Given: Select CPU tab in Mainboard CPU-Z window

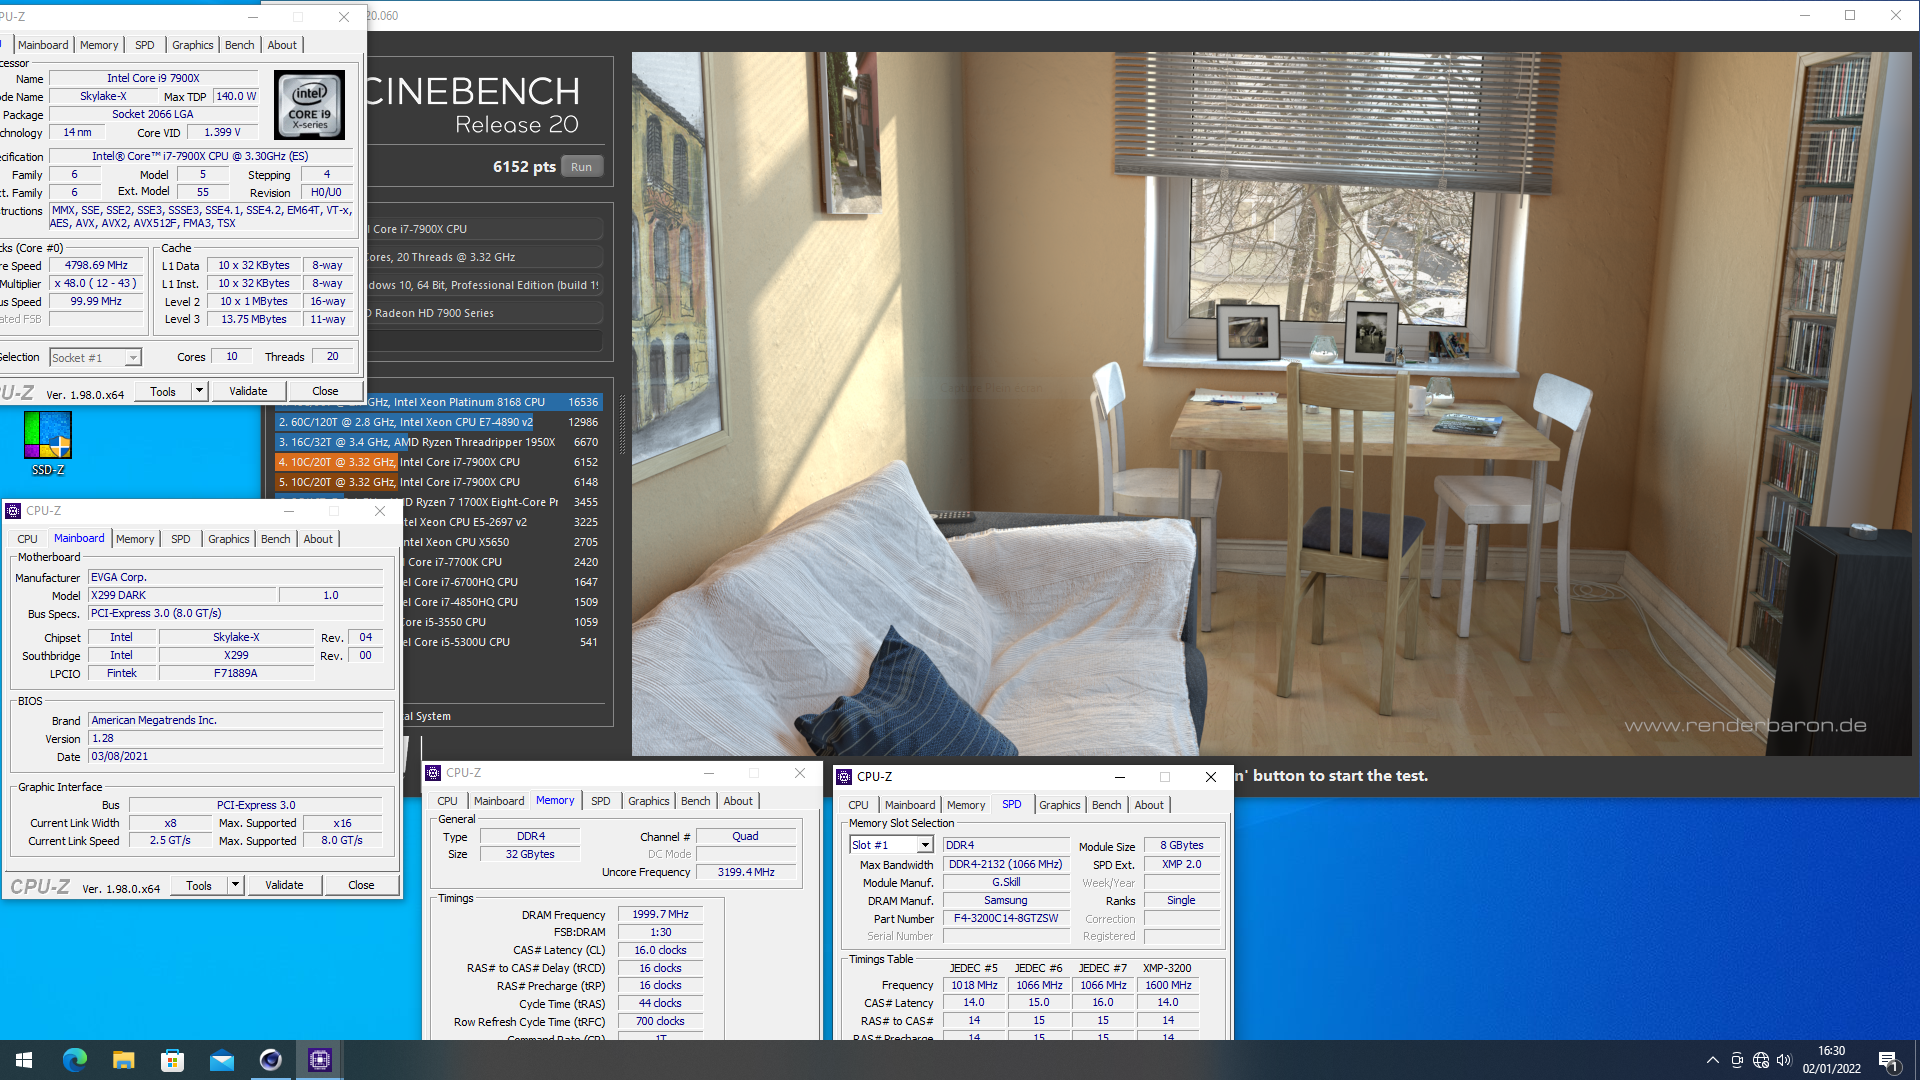Looking at the screenshot, I should click(27, 539).
